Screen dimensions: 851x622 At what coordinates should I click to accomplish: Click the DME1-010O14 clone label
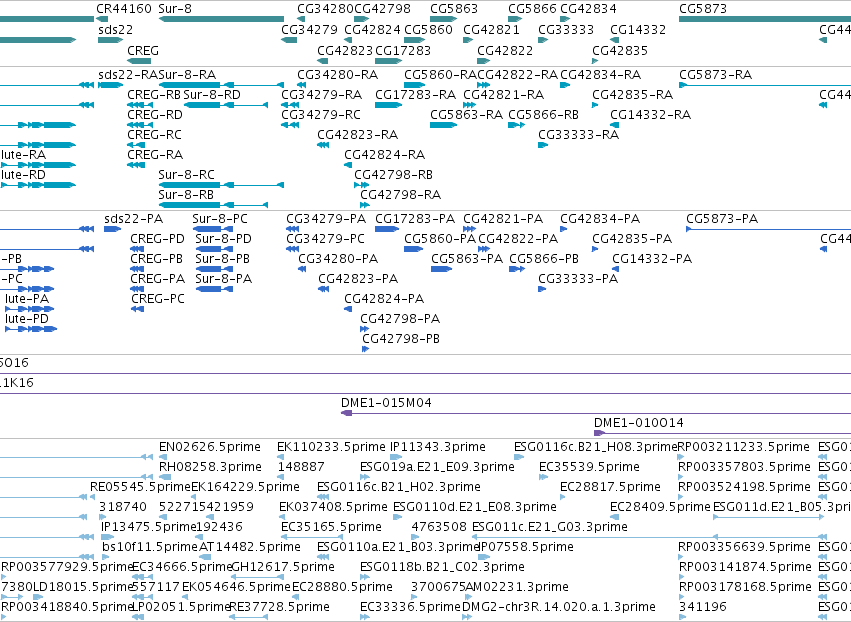tap(639, 423)
